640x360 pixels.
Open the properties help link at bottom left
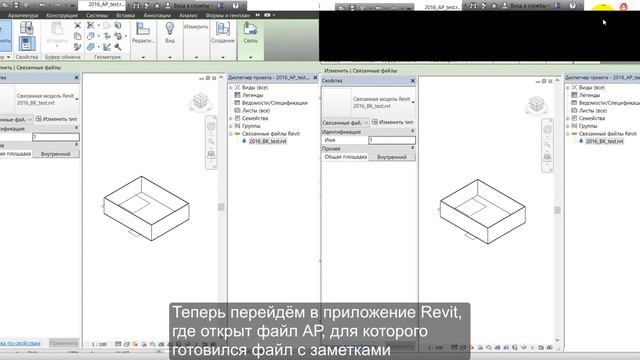20,343
